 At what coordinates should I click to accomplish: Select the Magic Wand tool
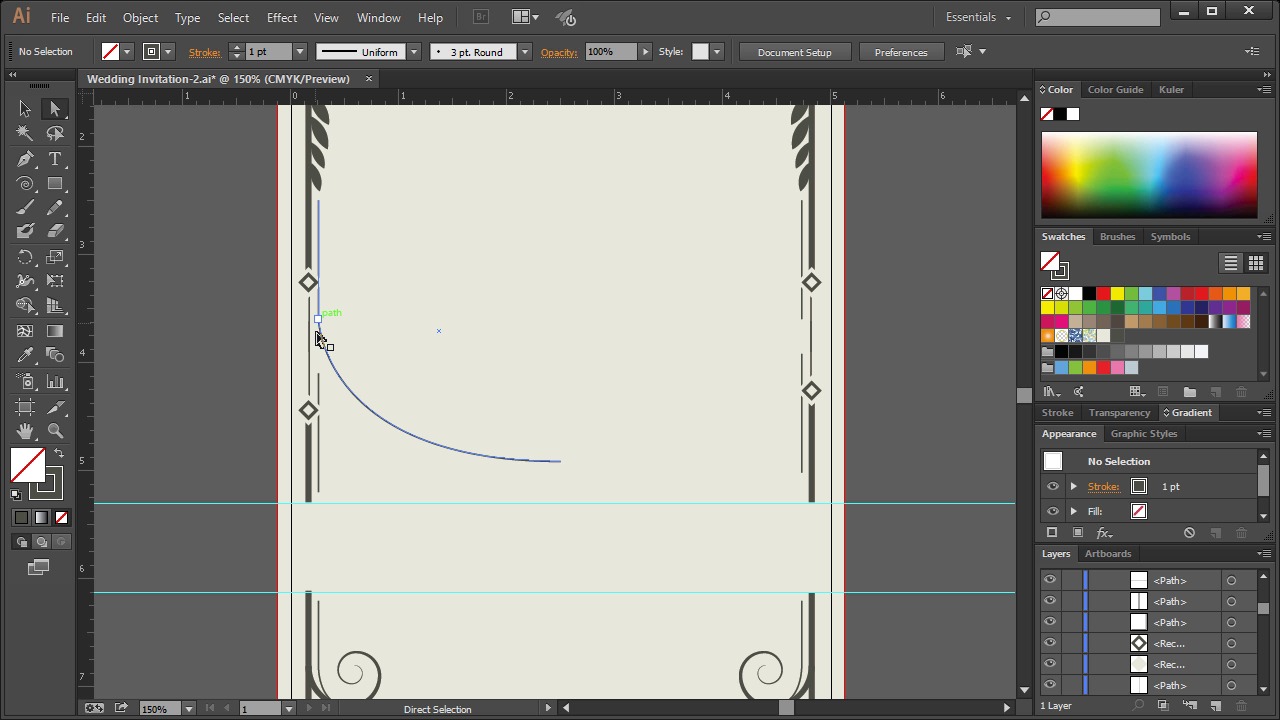coord(25,133)
